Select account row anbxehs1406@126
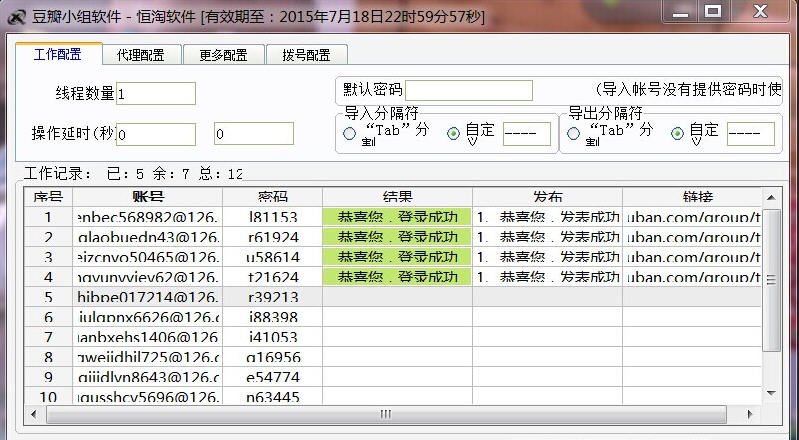Image resolution: width=799 pixels, height=440 pixels. click(148, 337)
